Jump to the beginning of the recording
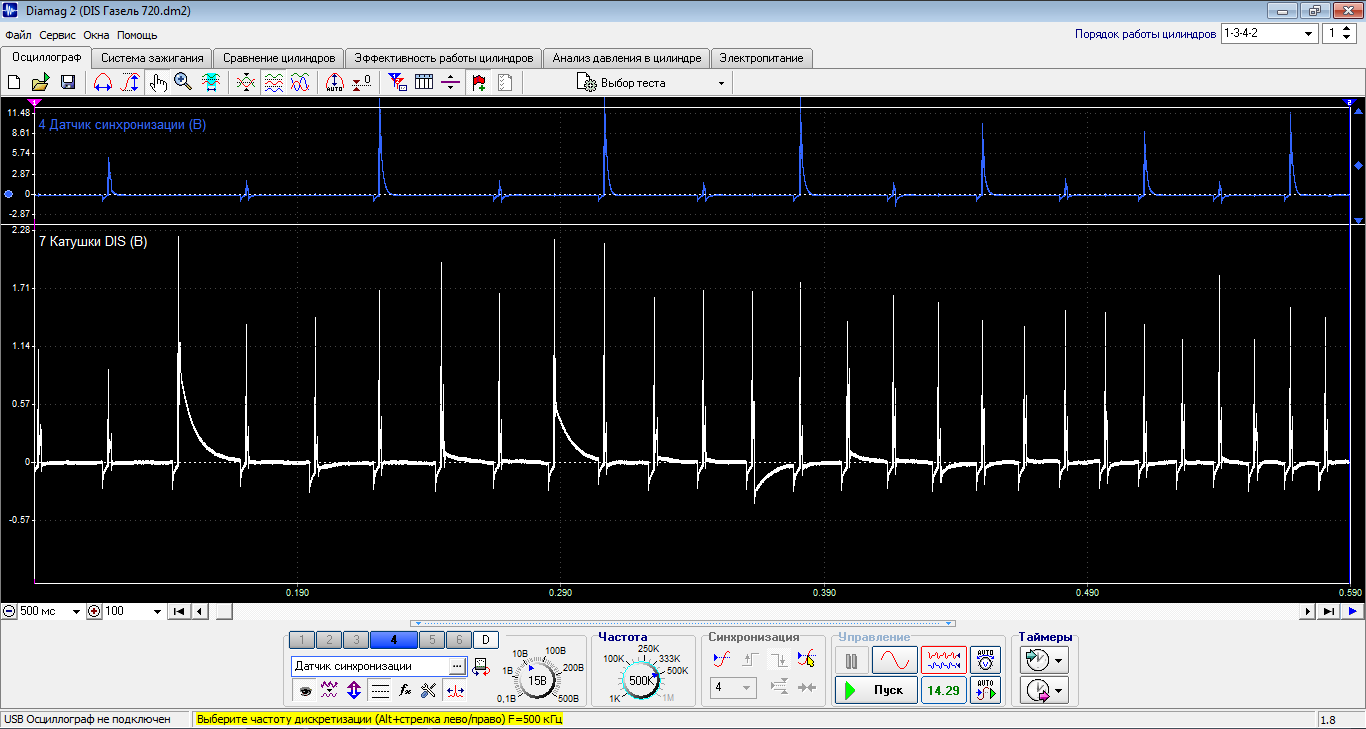The height and width of the screenshot is (729, 1366). (x=179, y=611)
